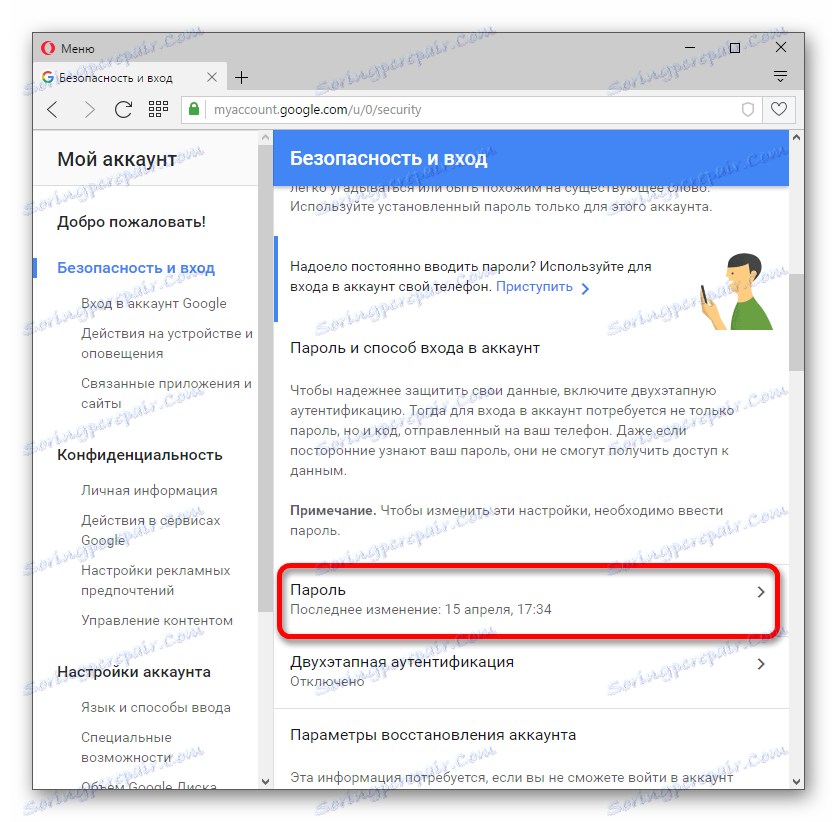The width and height of the screenshot is (837, 822).
Task: Open the tab menu icon at top right
Action: pos(780,76)
